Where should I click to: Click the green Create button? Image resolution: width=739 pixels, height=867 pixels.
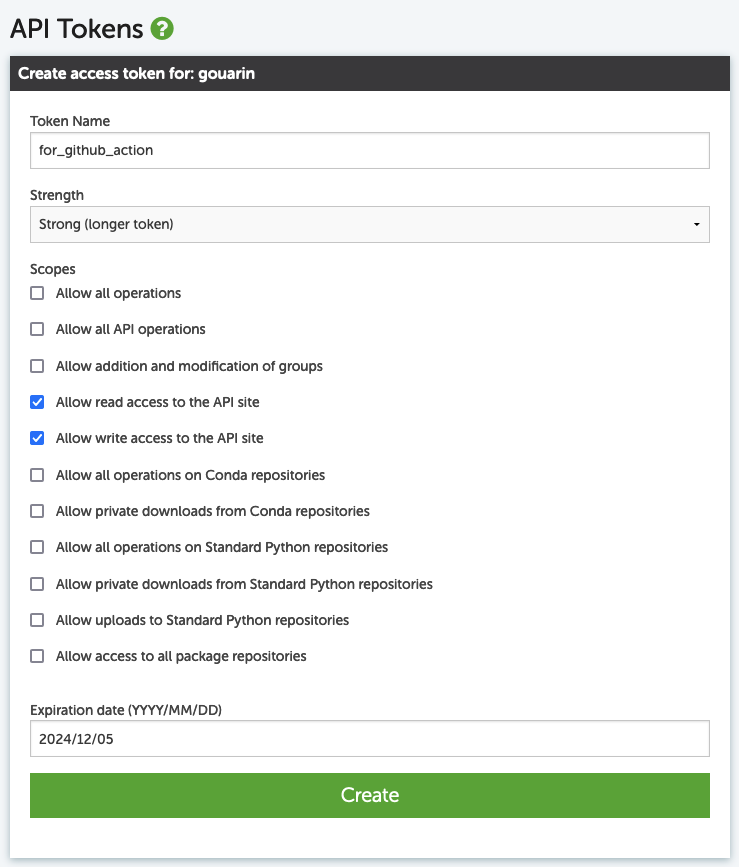pos(370,795)
